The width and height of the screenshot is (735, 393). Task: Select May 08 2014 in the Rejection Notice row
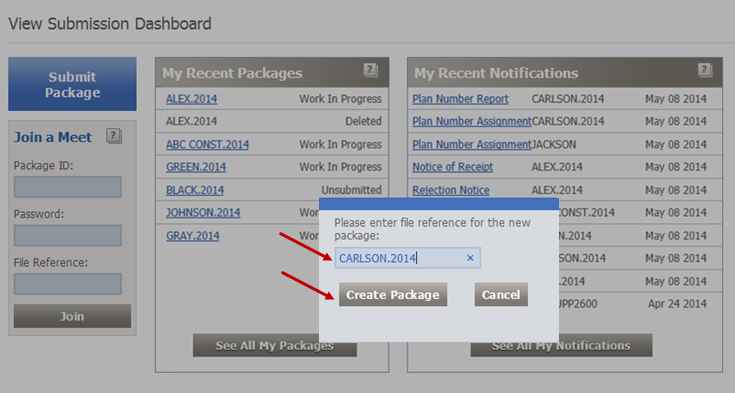coord(675,190)
